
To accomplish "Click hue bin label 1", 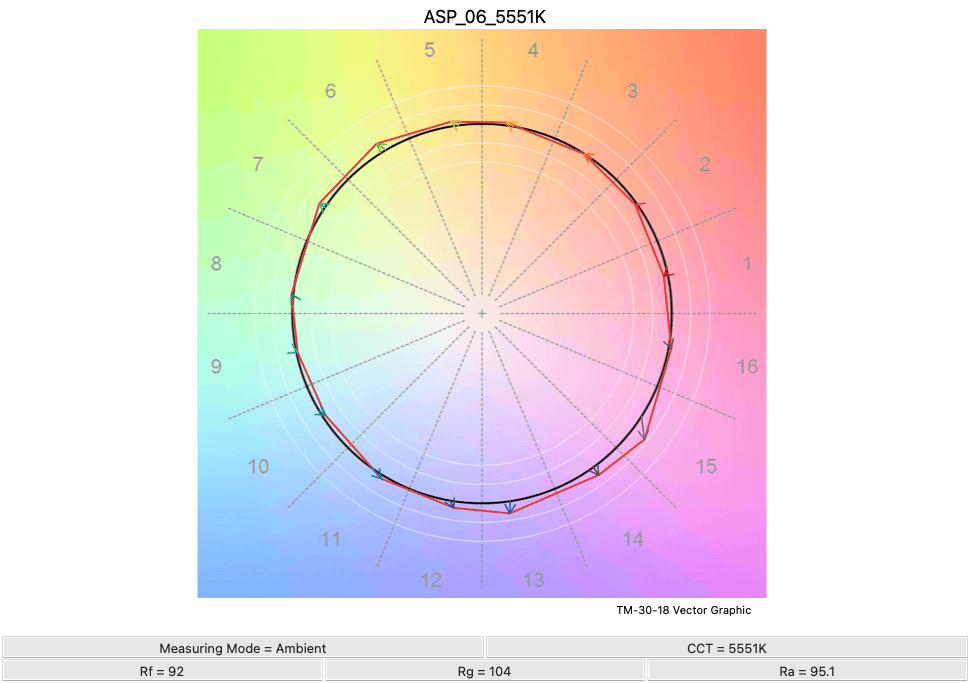I will (747, 264).
